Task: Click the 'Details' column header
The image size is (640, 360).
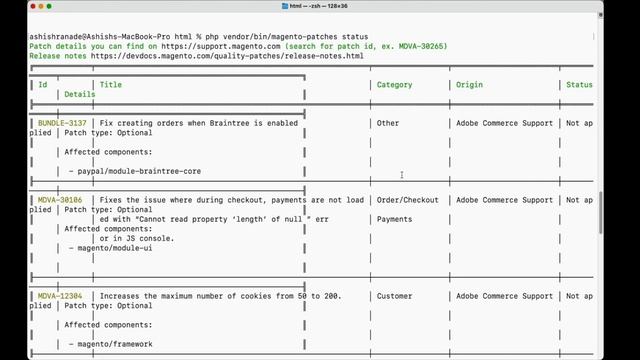Action: pos(80,94)
